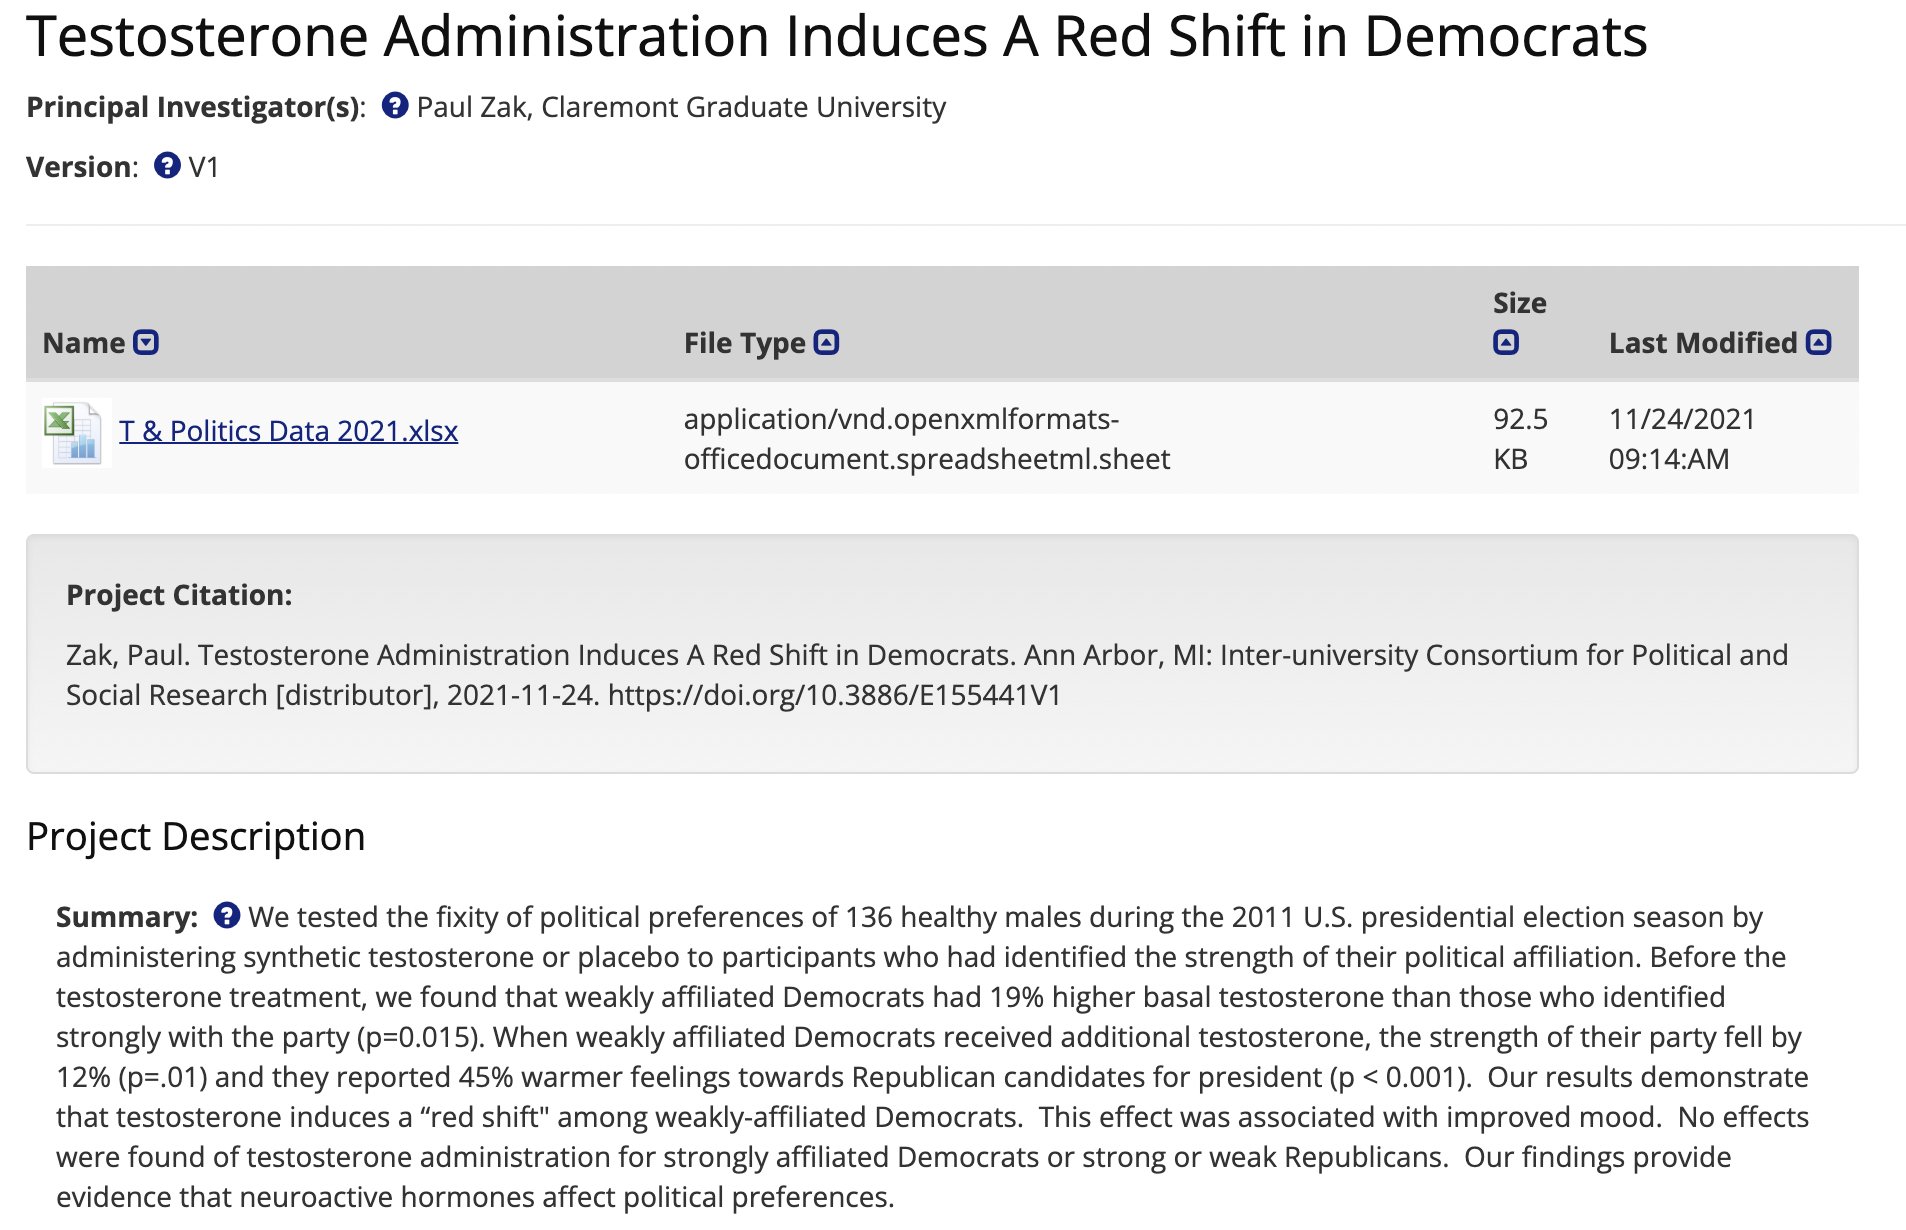Click the 92.5 KB file size cell

pos(1520,439)
